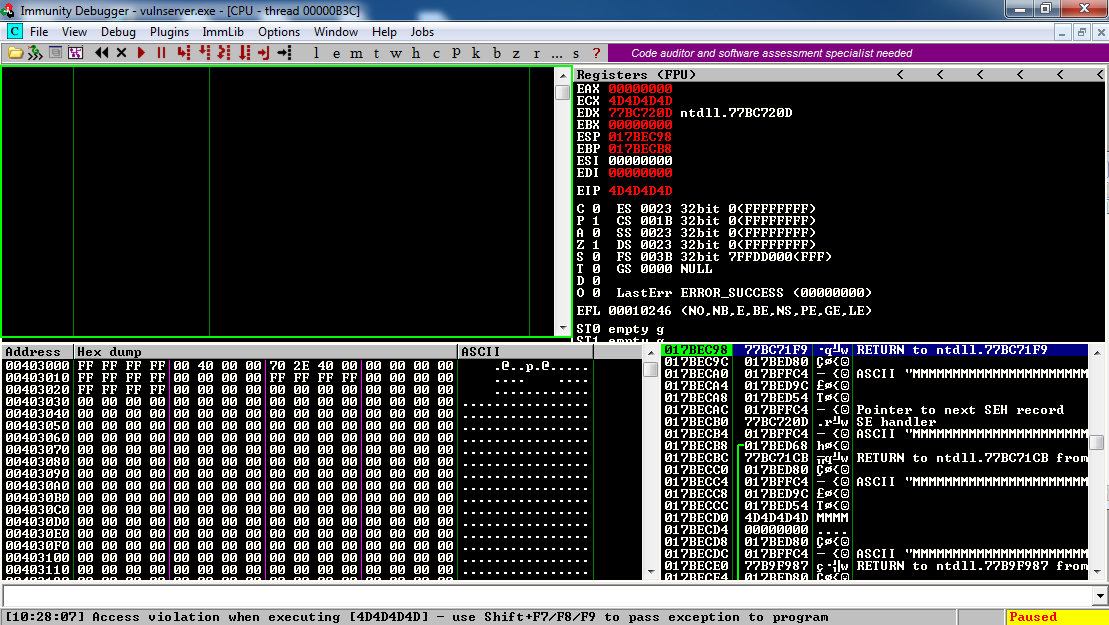Screen dimensions: 1109x625
Task: Open the ImmLib menu
Action: point(223,32)
